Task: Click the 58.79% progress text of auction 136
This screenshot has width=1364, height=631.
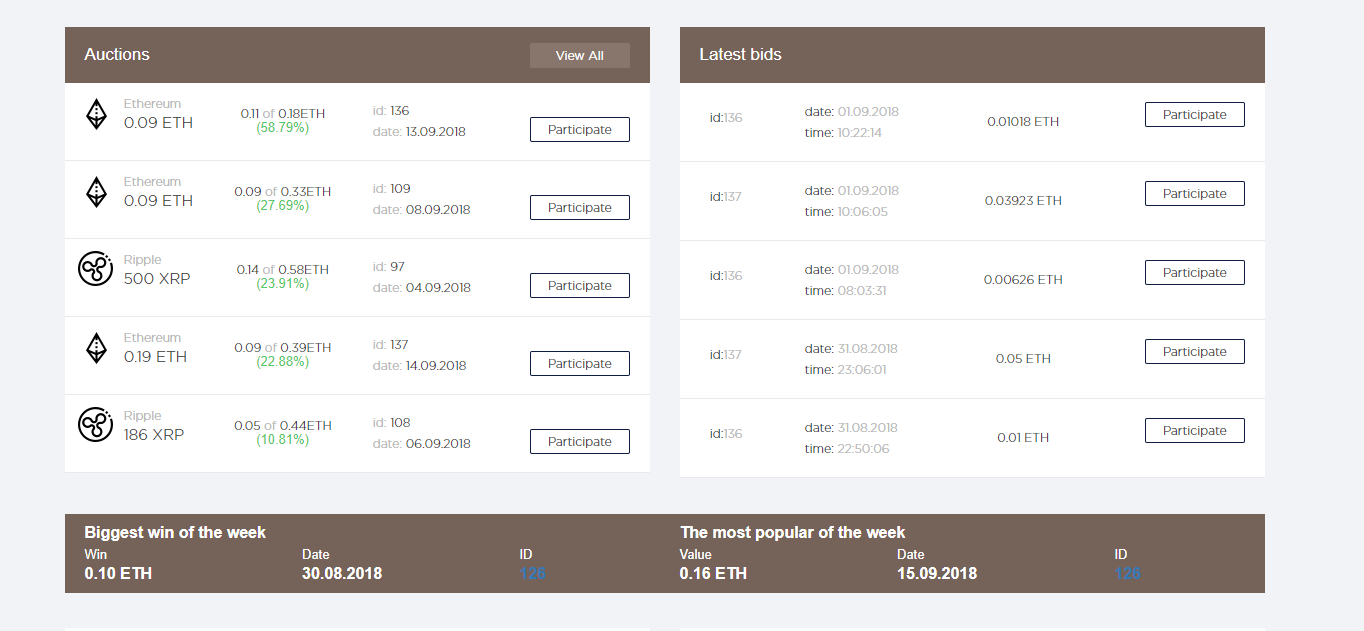Action: point(283,128)
